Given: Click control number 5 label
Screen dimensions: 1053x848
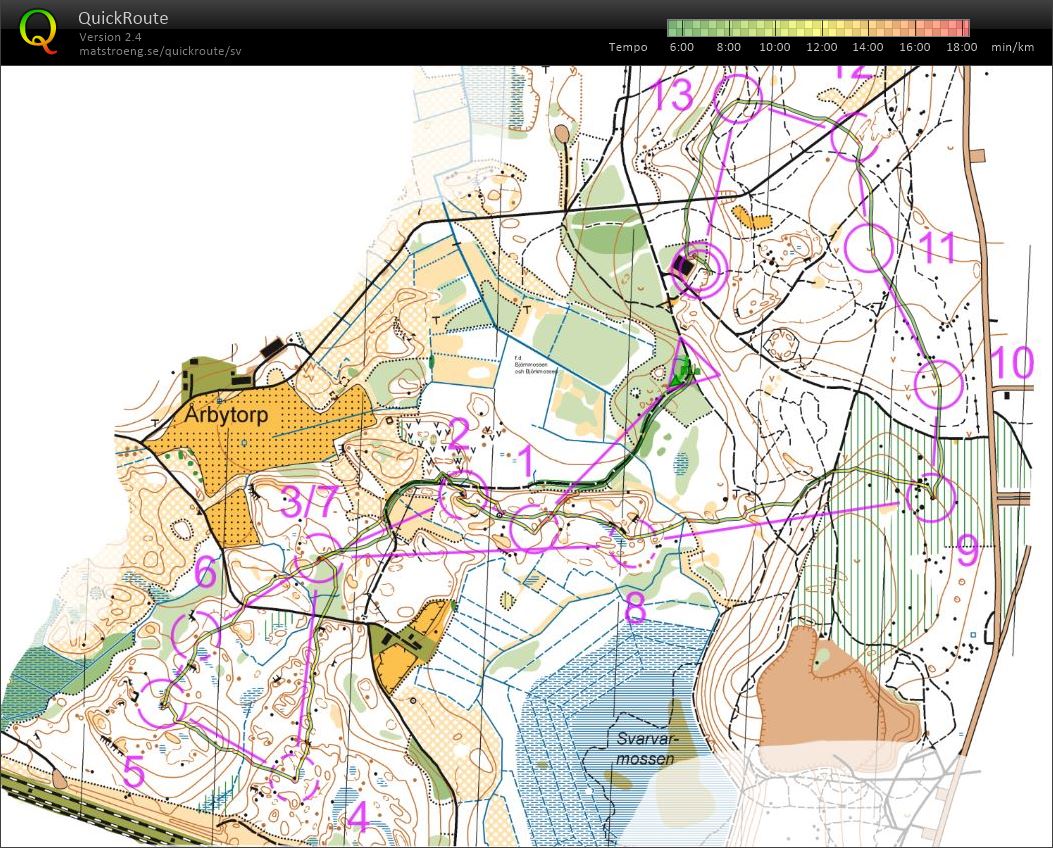Looking at the screenshot, I should [134, 772].
